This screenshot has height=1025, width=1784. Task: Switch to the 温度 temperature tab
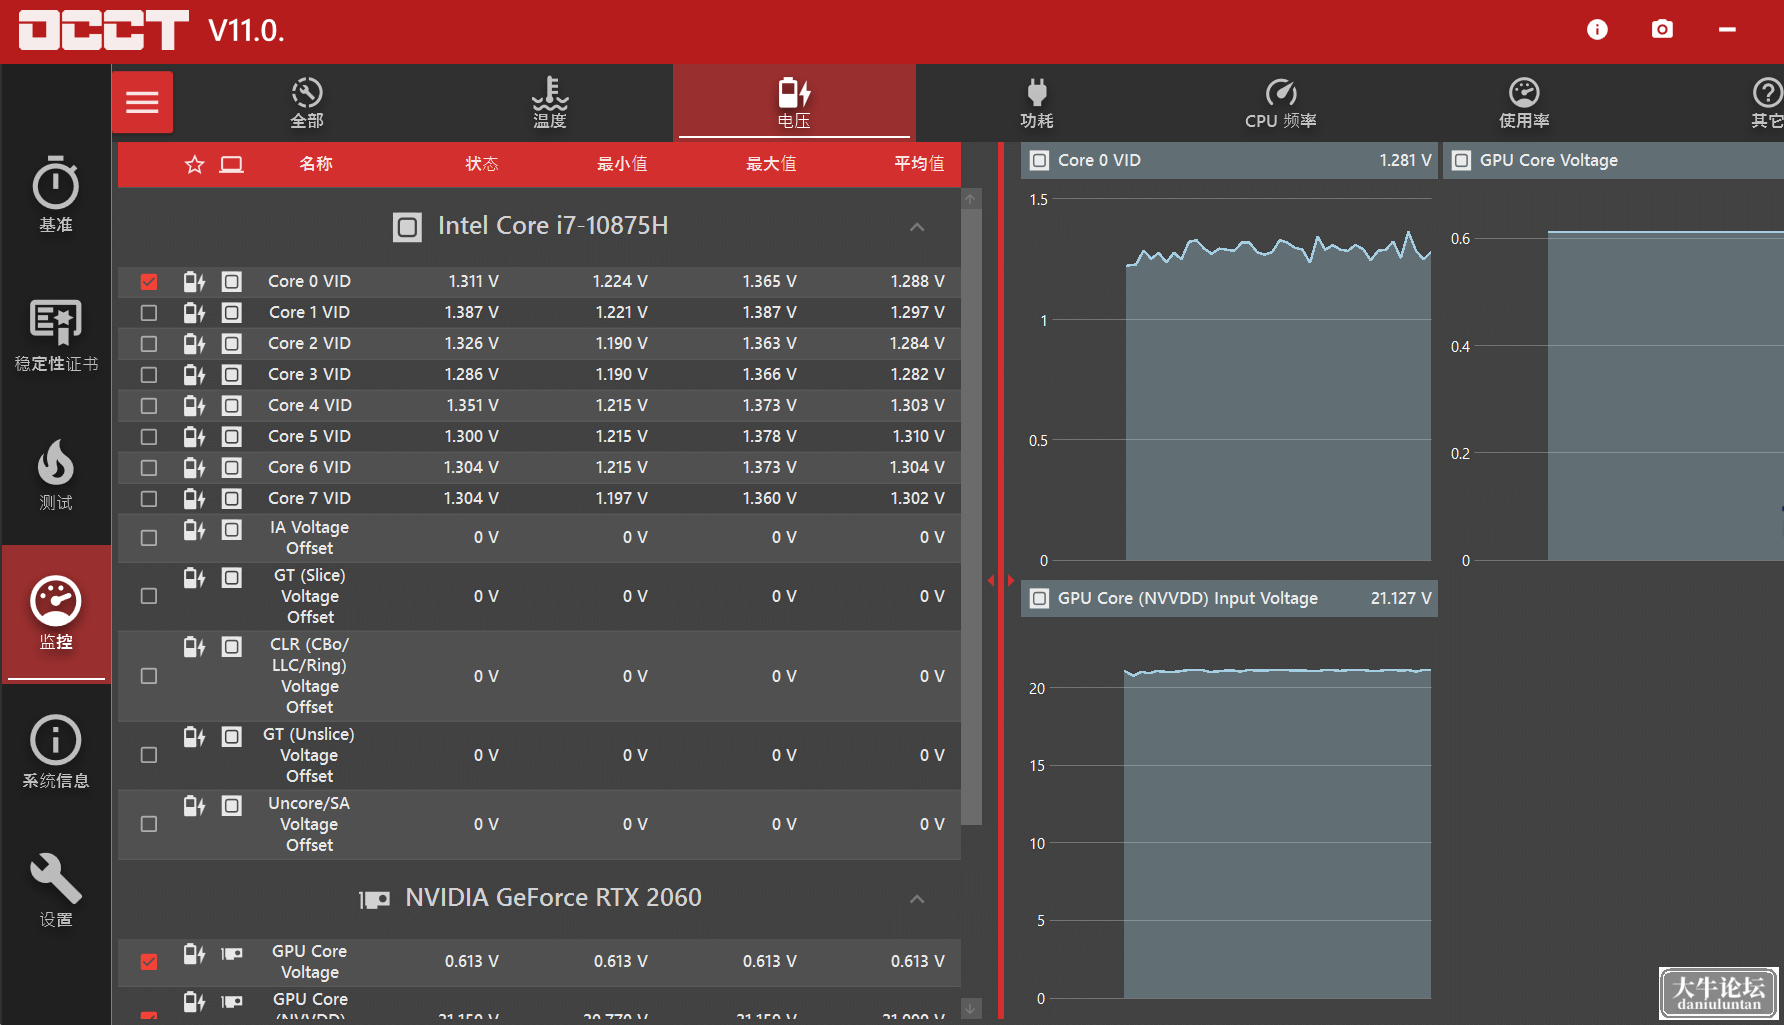click(550, 103)
